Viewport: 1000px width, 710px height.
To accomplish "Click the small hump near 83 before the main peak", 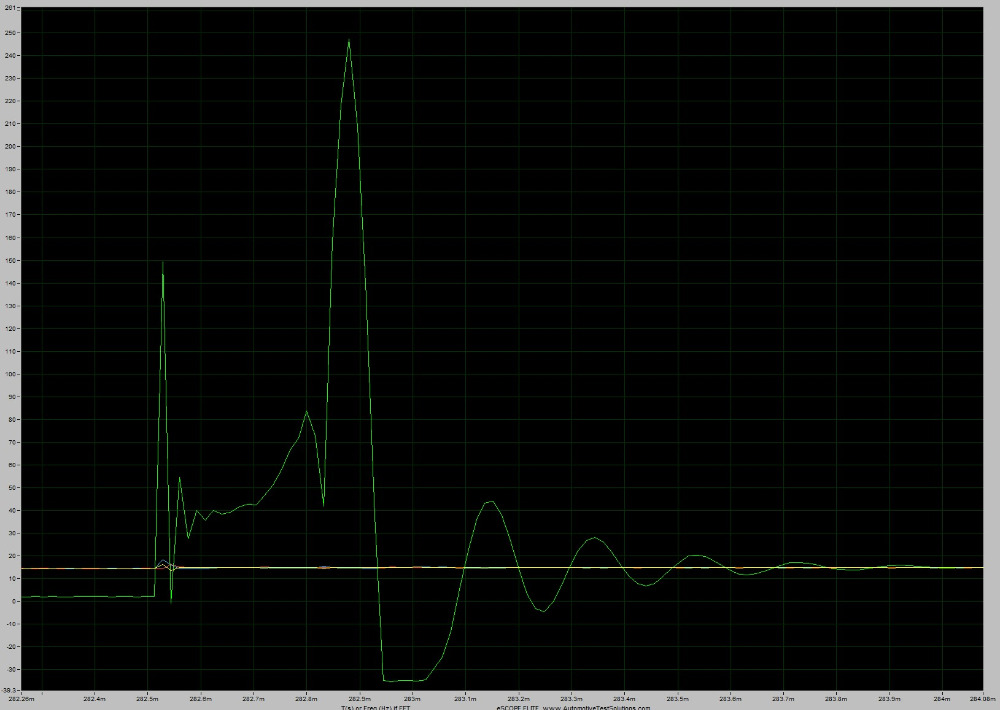I will [306, 412].
